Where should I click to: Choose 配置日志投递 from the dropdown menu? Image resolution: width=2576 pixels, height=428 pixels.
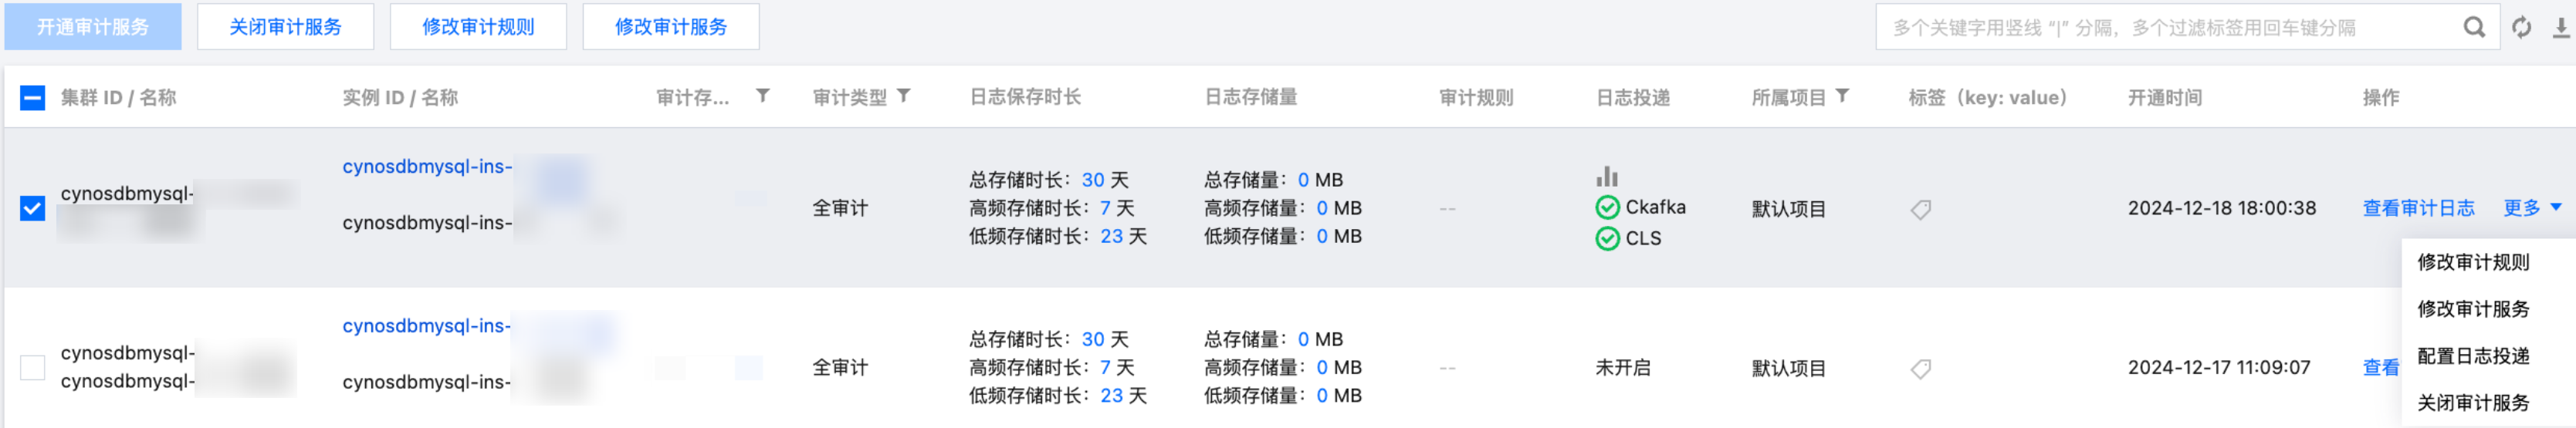pyautogui.click(x=2473, y=356)
